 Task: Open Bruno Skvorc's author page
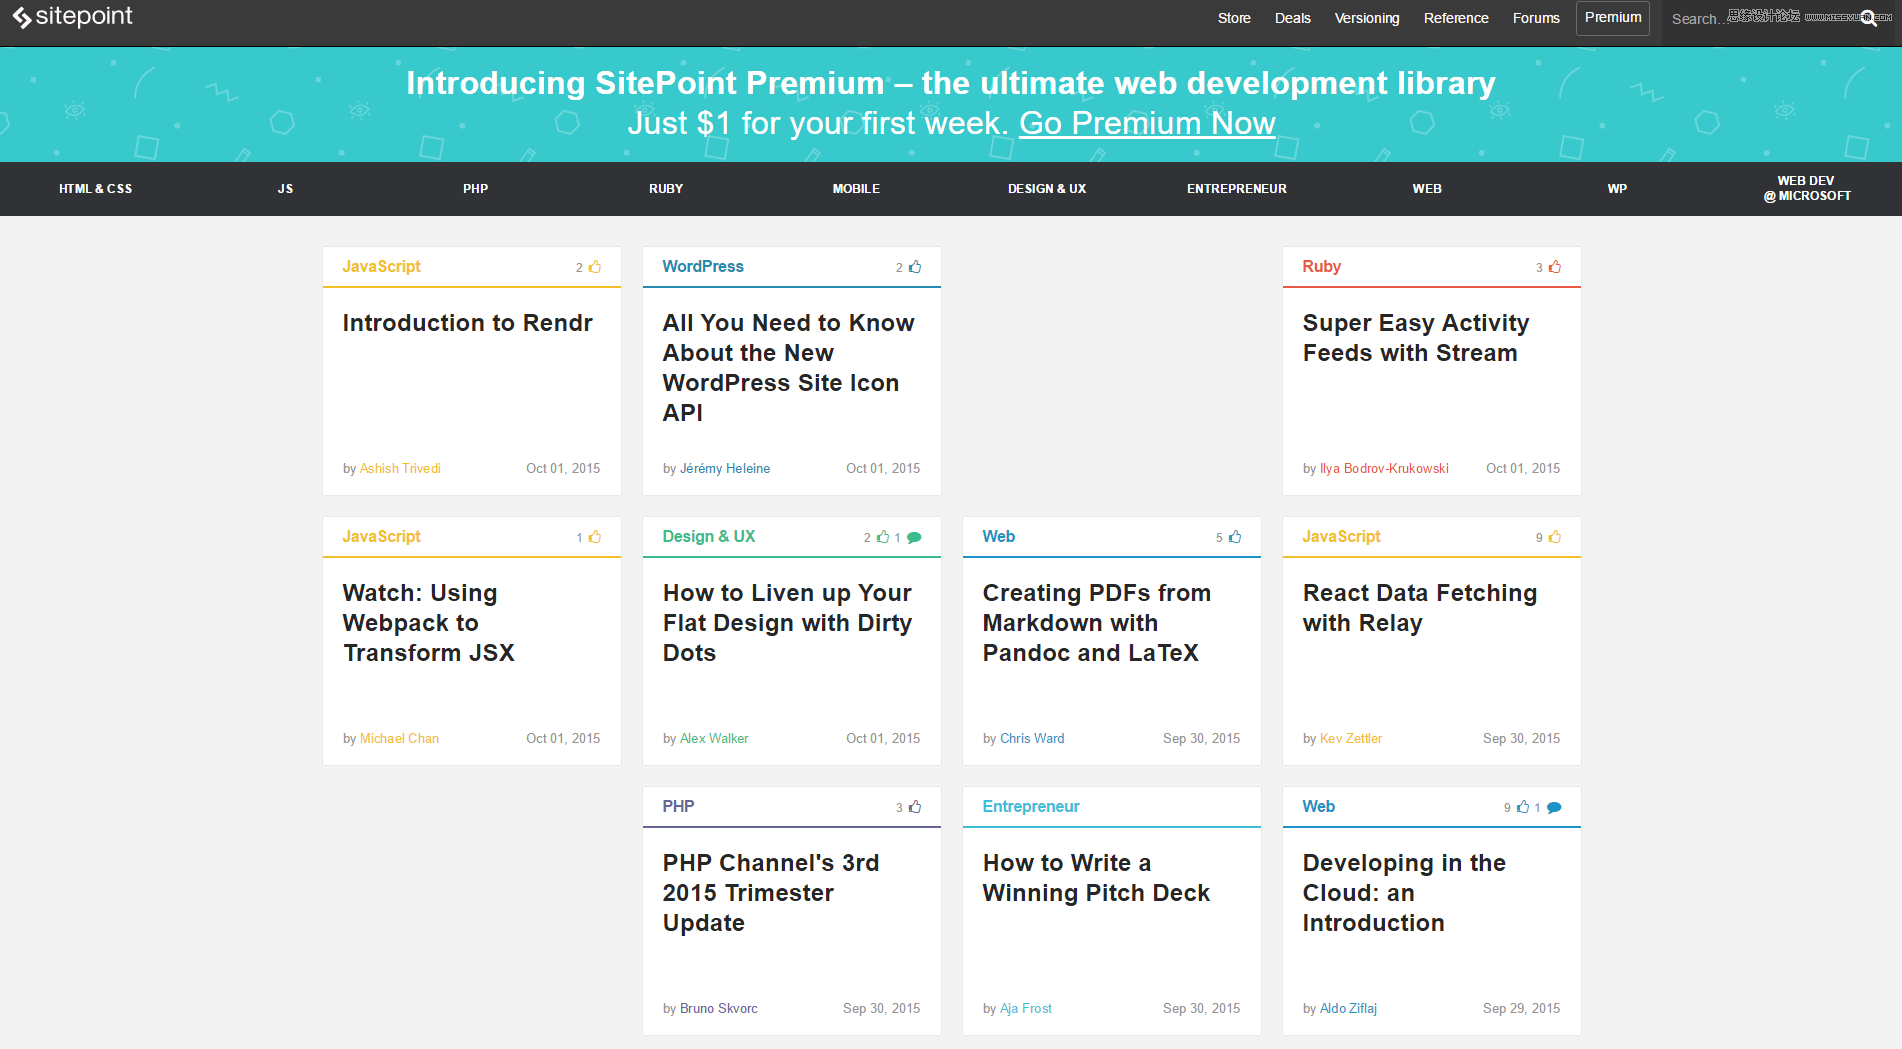coord(719,1009)
